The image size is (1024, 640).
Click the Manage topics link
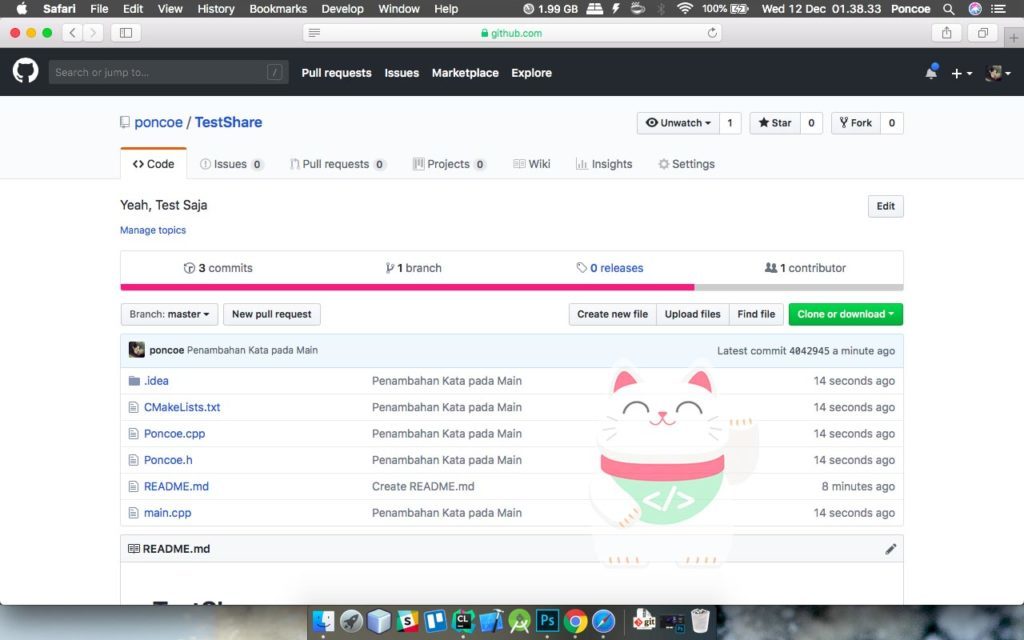tap(153, 230)
